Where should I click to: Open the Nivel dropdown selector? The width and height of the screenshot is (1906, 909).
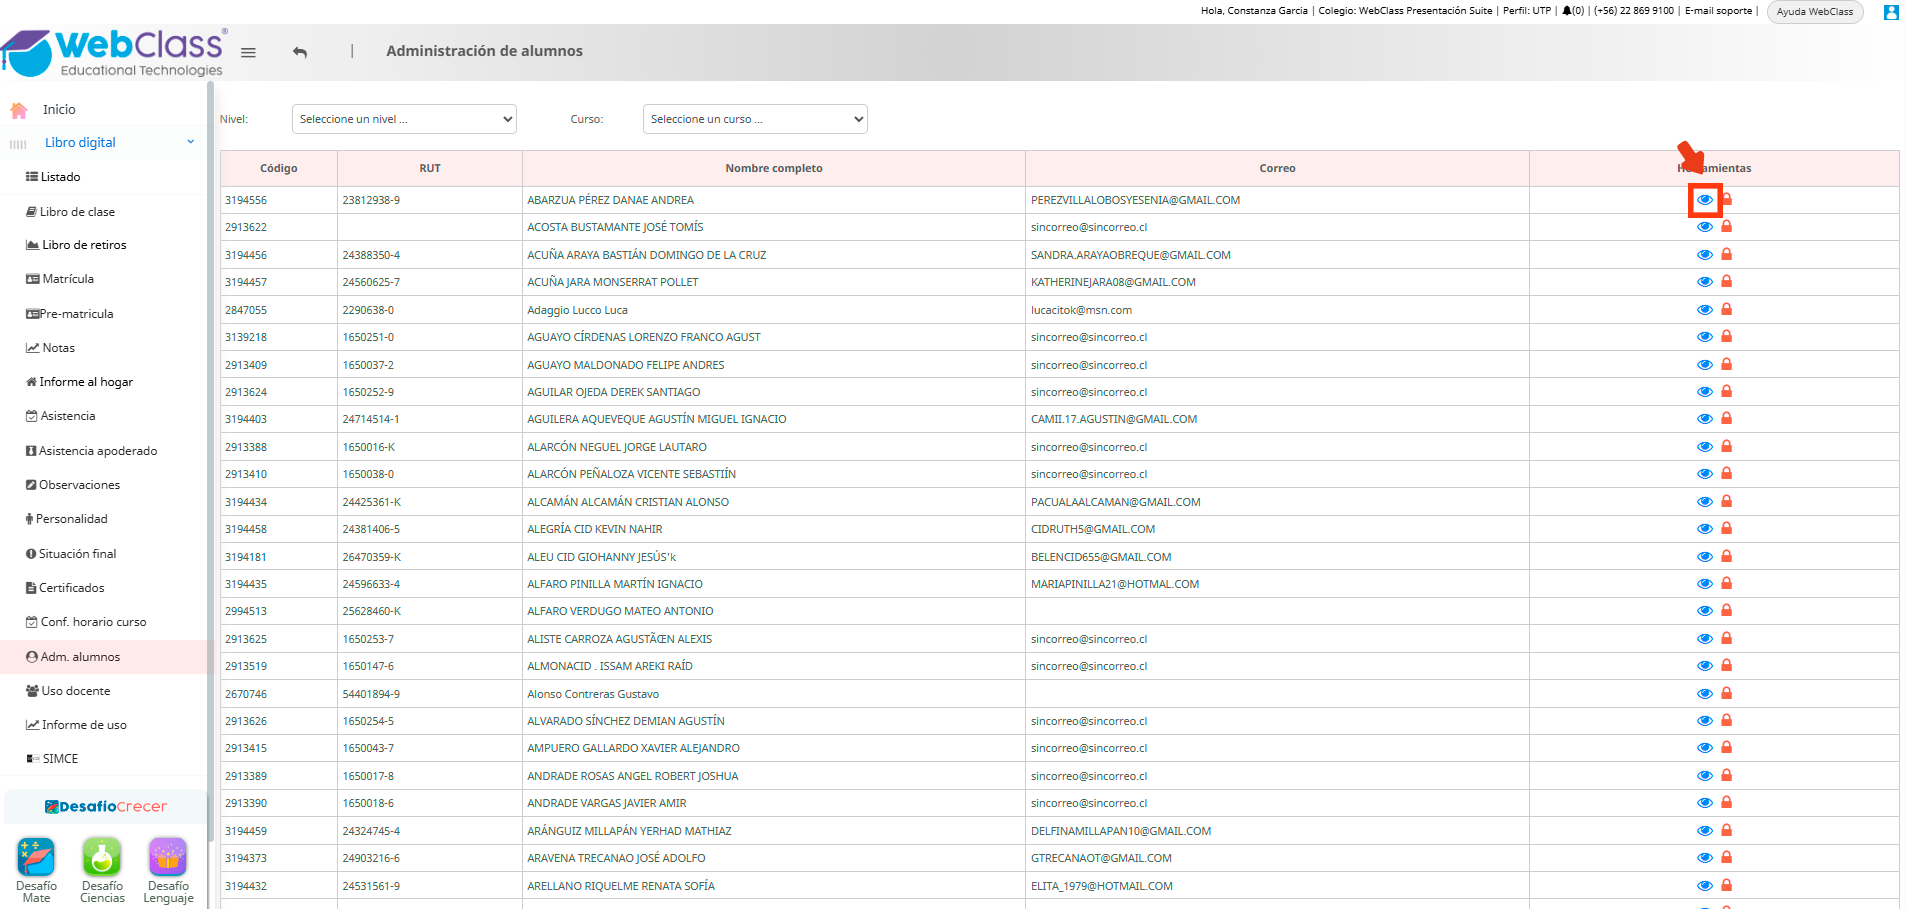coord(404,119)
